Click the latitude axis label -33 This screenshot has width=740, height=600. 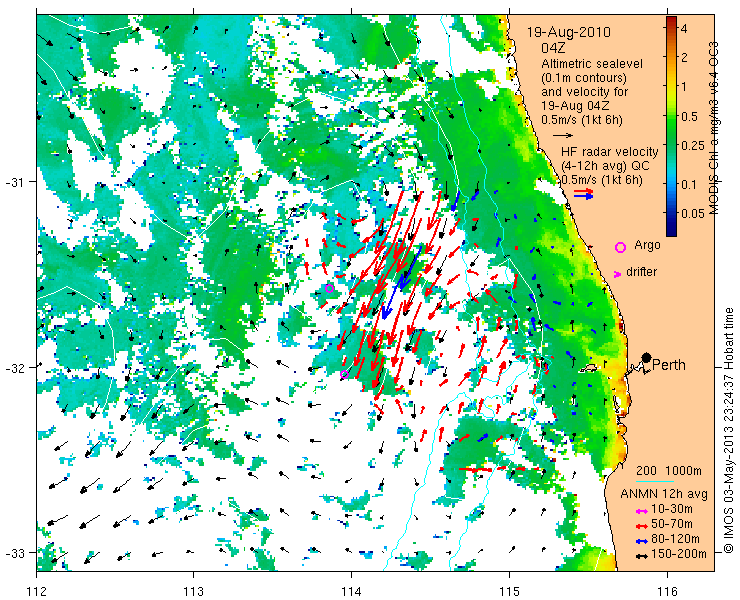[x=17, y=552]
